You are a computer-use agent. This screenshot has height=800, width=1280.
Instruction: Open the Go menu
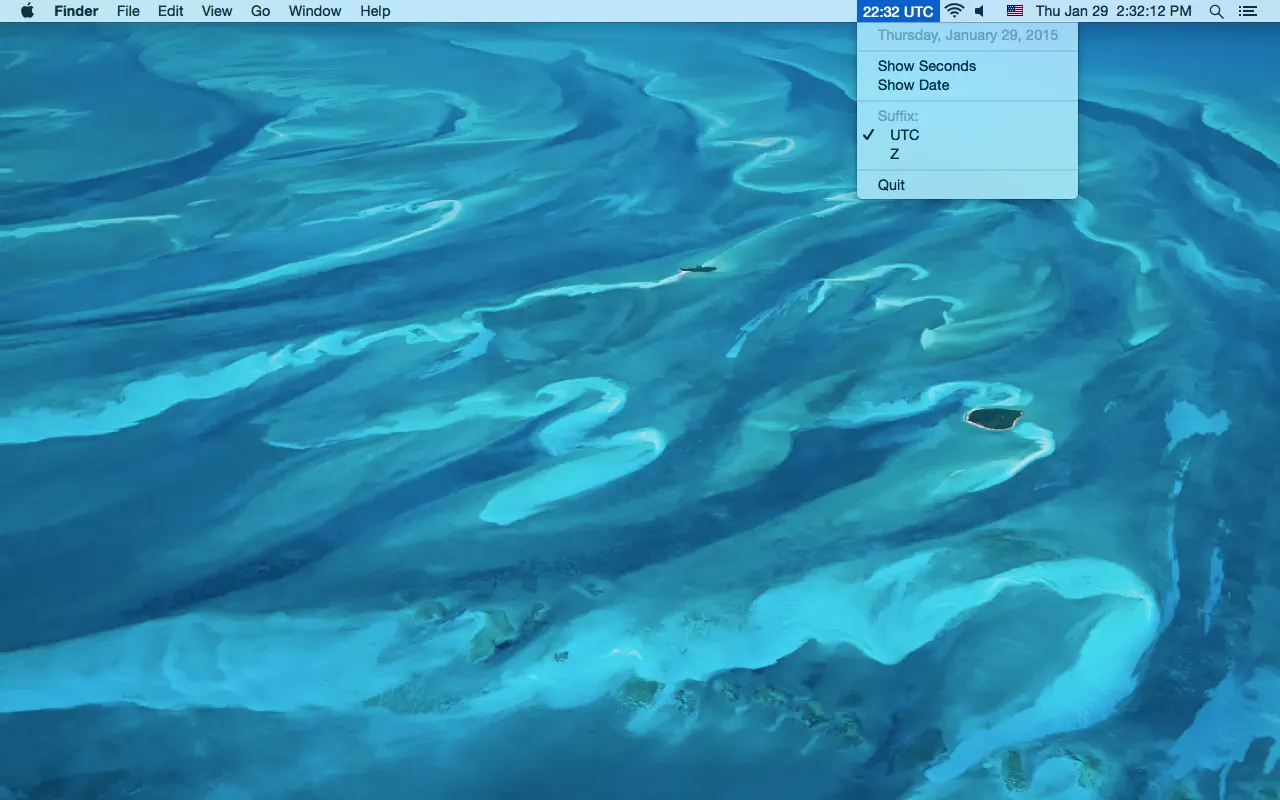click(260, 11)
